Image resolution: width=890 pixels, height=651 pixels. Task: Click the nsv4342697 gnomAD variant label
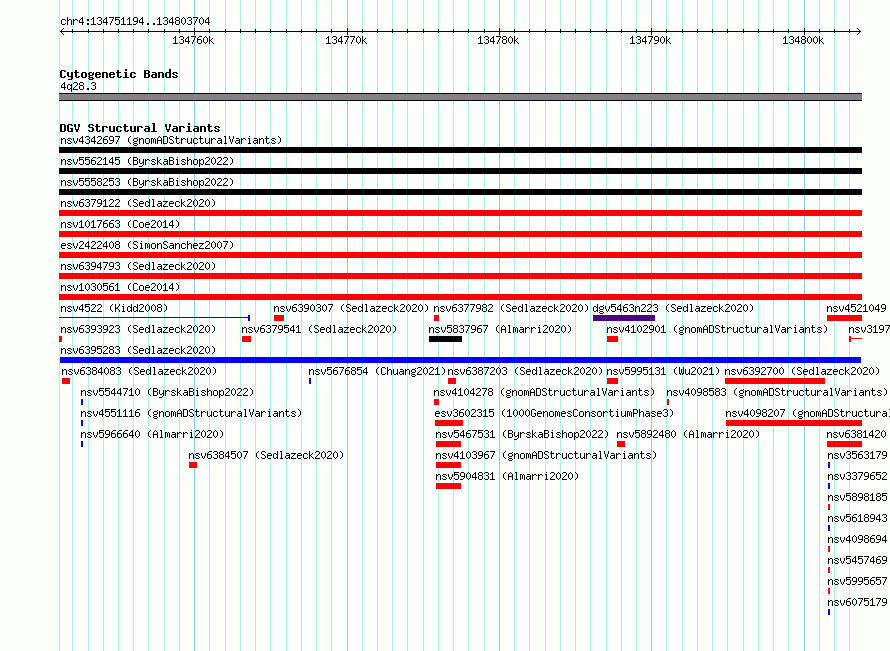(x=171, y=140)
